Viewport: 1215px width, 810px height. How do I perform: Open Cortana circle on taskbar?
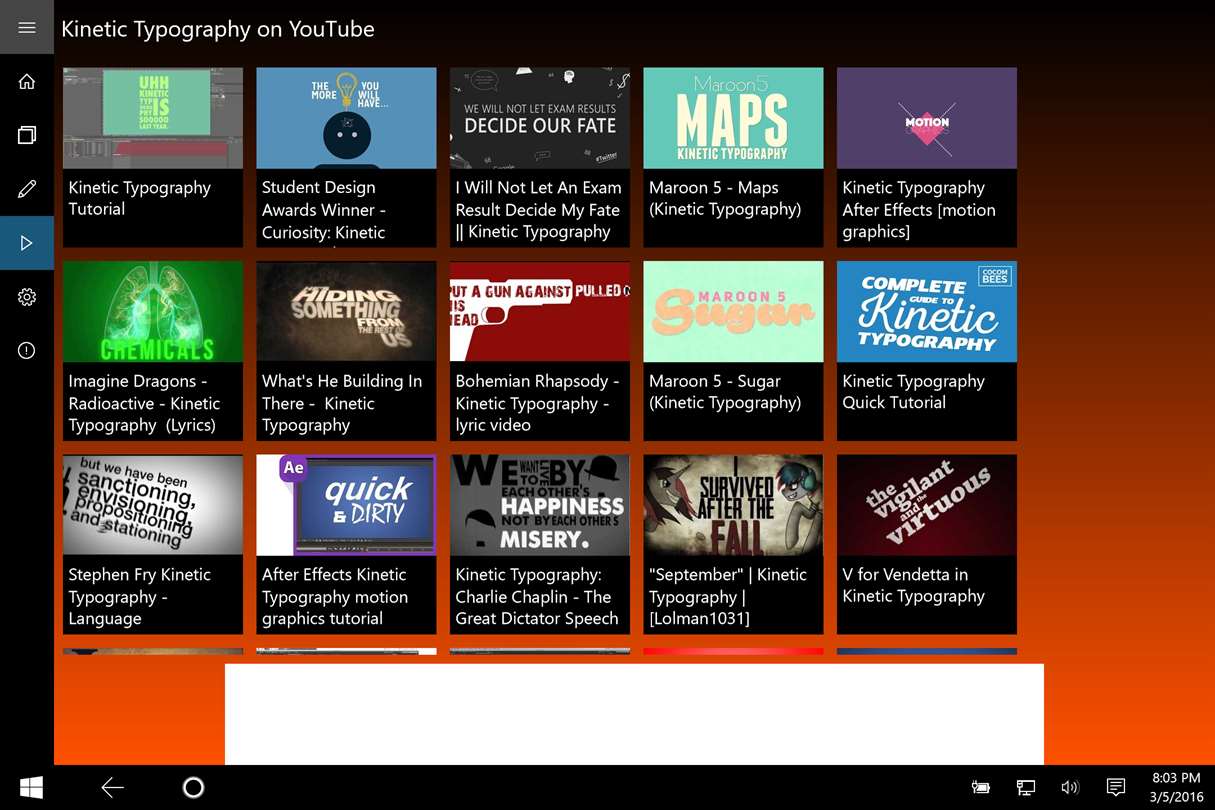(194, 788)
